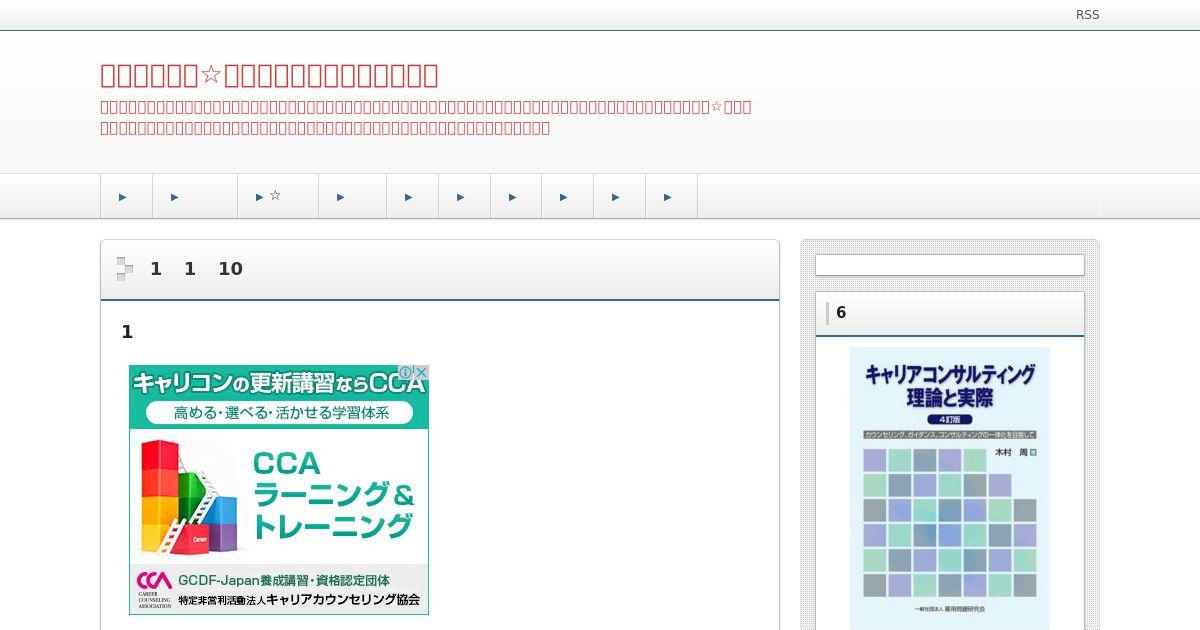Open the "キャリアコンサルティング 理論と実際" book cover

950,488
